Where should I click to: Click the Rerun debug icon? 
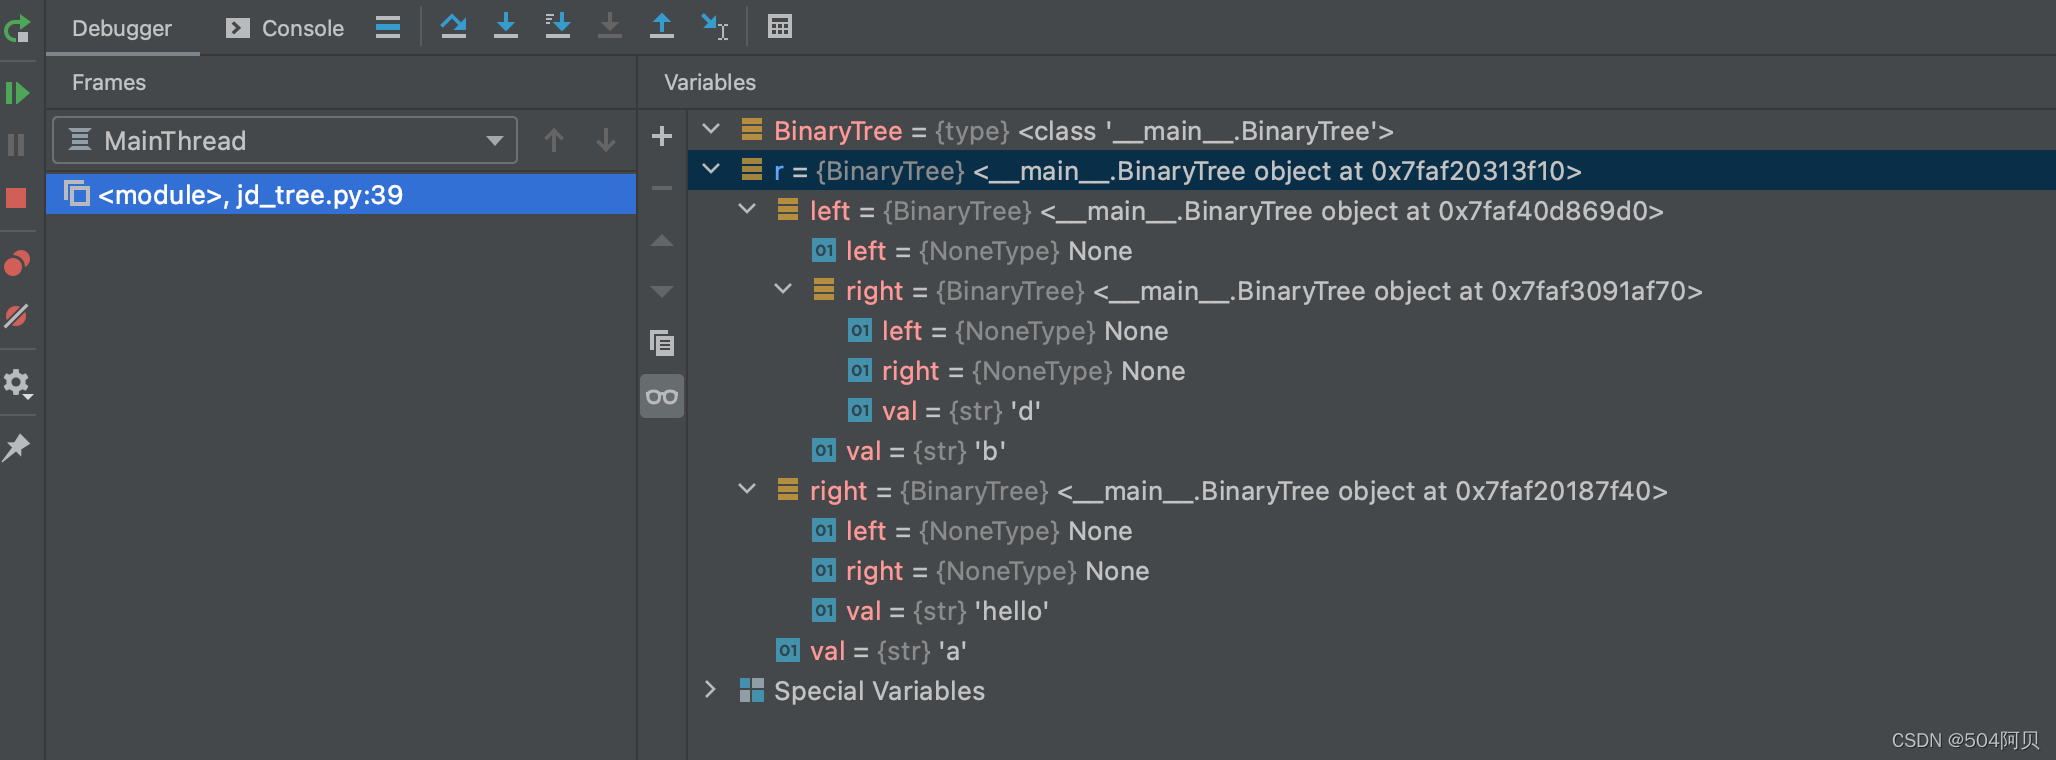[17, 29]
